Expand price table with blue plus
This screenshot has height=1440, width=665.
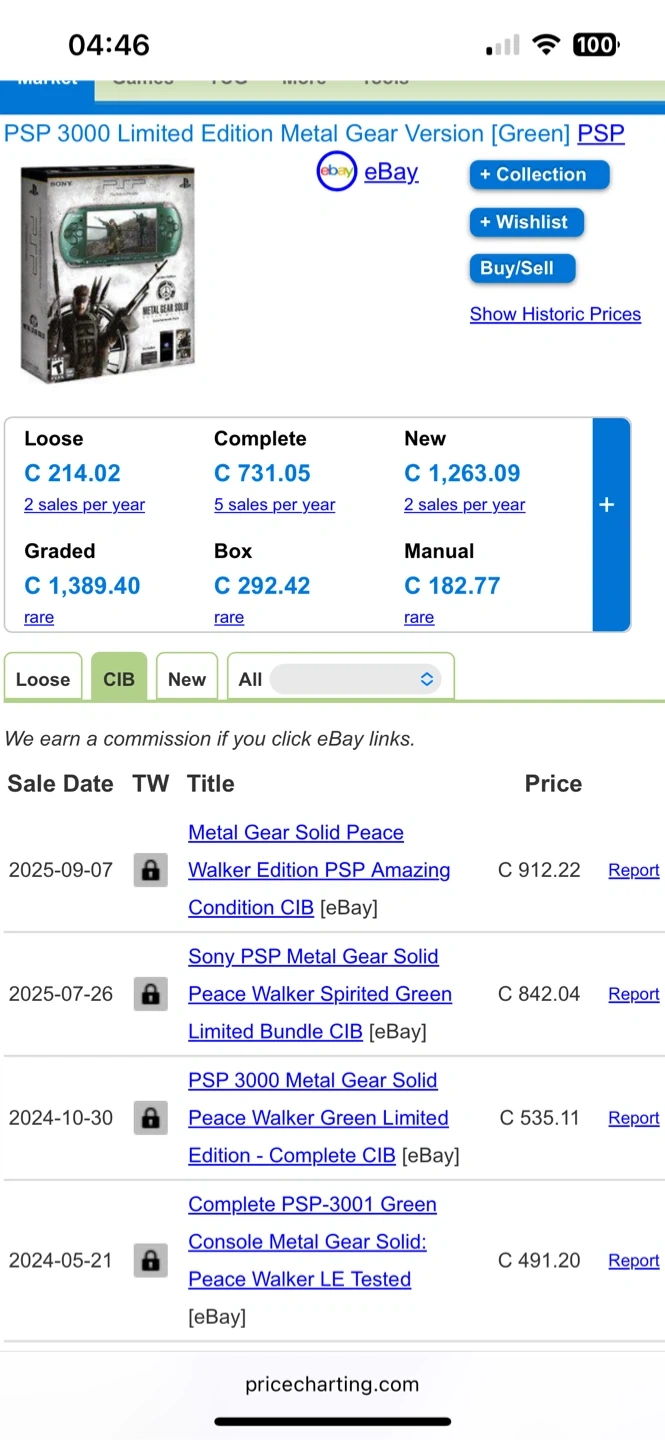(606, 505)
